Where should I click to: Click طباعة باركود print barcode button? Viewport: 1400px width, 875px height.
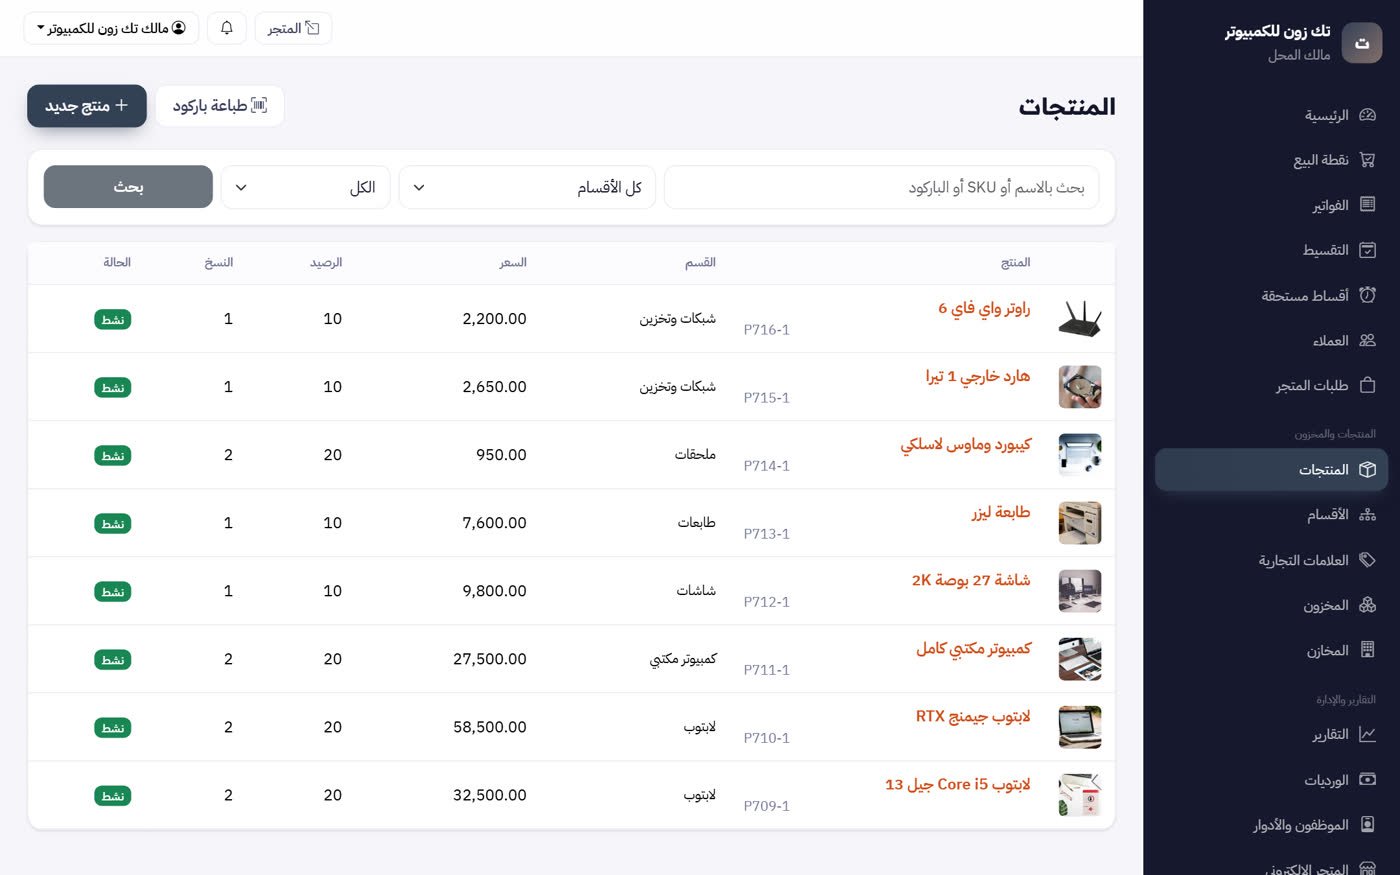[220, 106]
